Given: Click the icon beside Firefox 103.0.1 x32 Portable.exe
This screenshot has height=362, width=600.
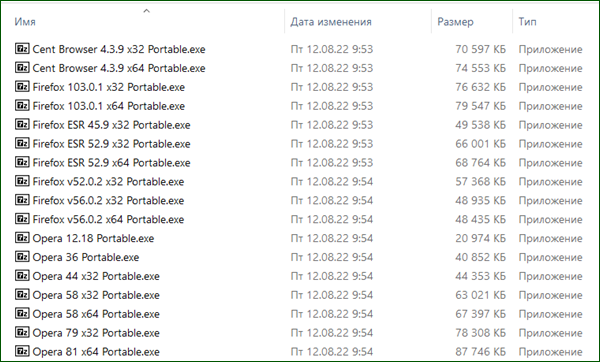Looking at the screenshot, I should [22, 86].
